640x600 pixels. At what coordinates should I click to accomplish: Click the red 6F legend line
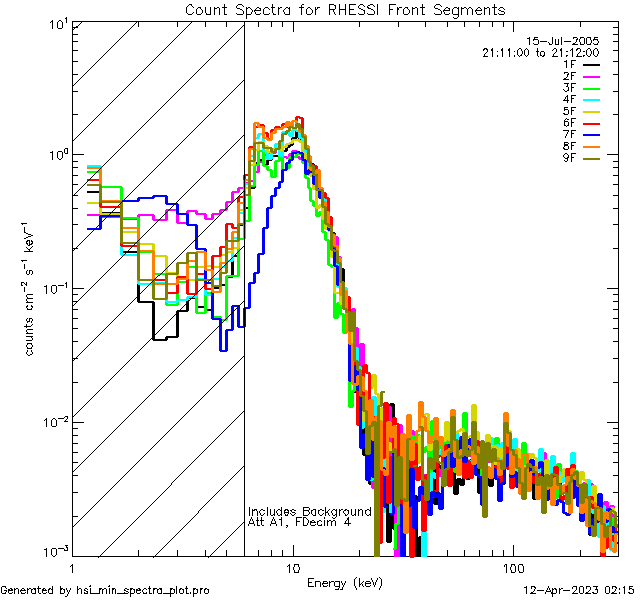pyautogui.click(x=591, y=123)
